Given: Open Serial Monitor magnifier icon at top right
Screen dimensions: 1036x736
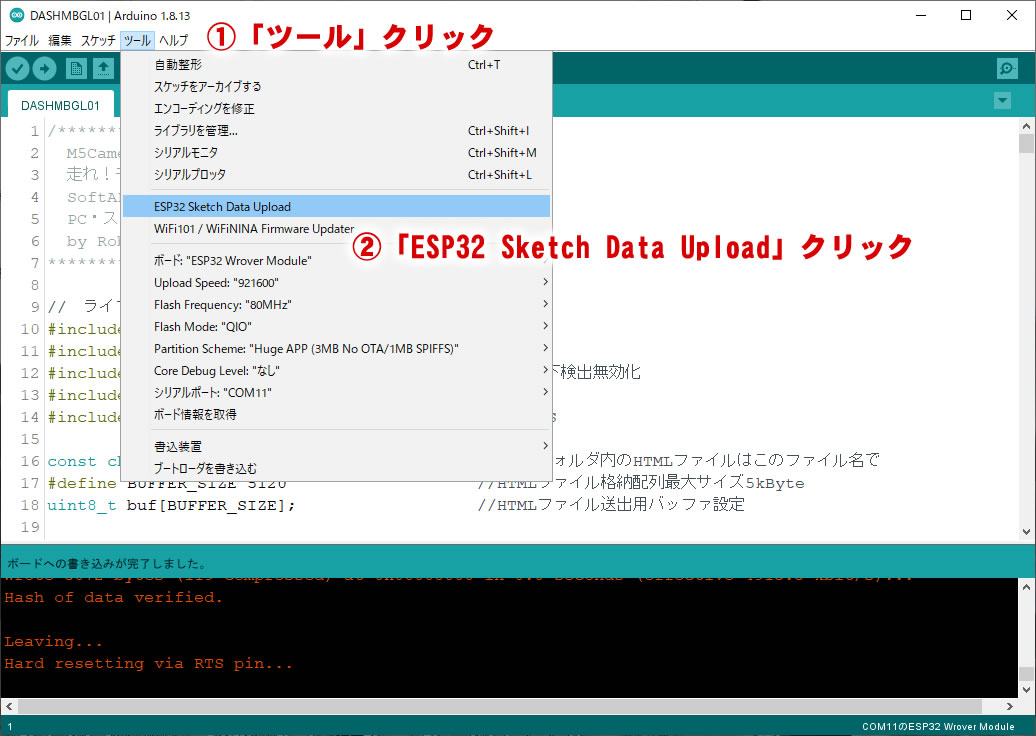Looking at the screenshot, I should [x=1007, y=68].
